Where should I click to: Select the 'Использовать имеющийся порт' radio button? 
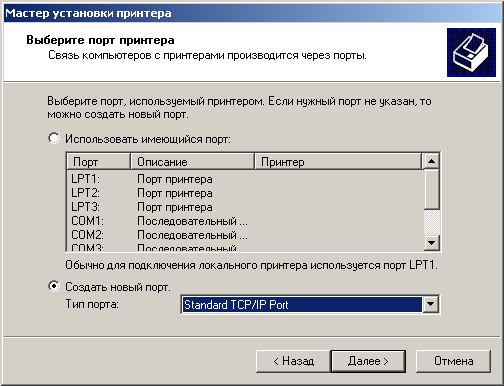54,138
